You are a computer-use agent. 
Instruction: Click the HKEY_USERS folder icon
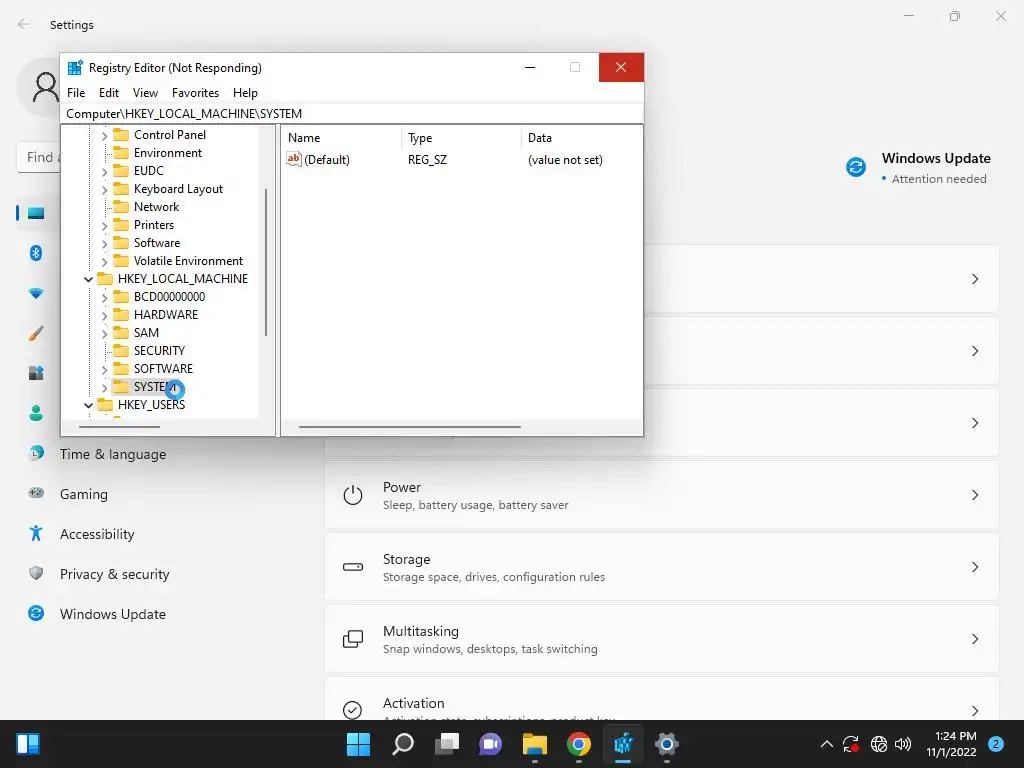tap(104, 405)
